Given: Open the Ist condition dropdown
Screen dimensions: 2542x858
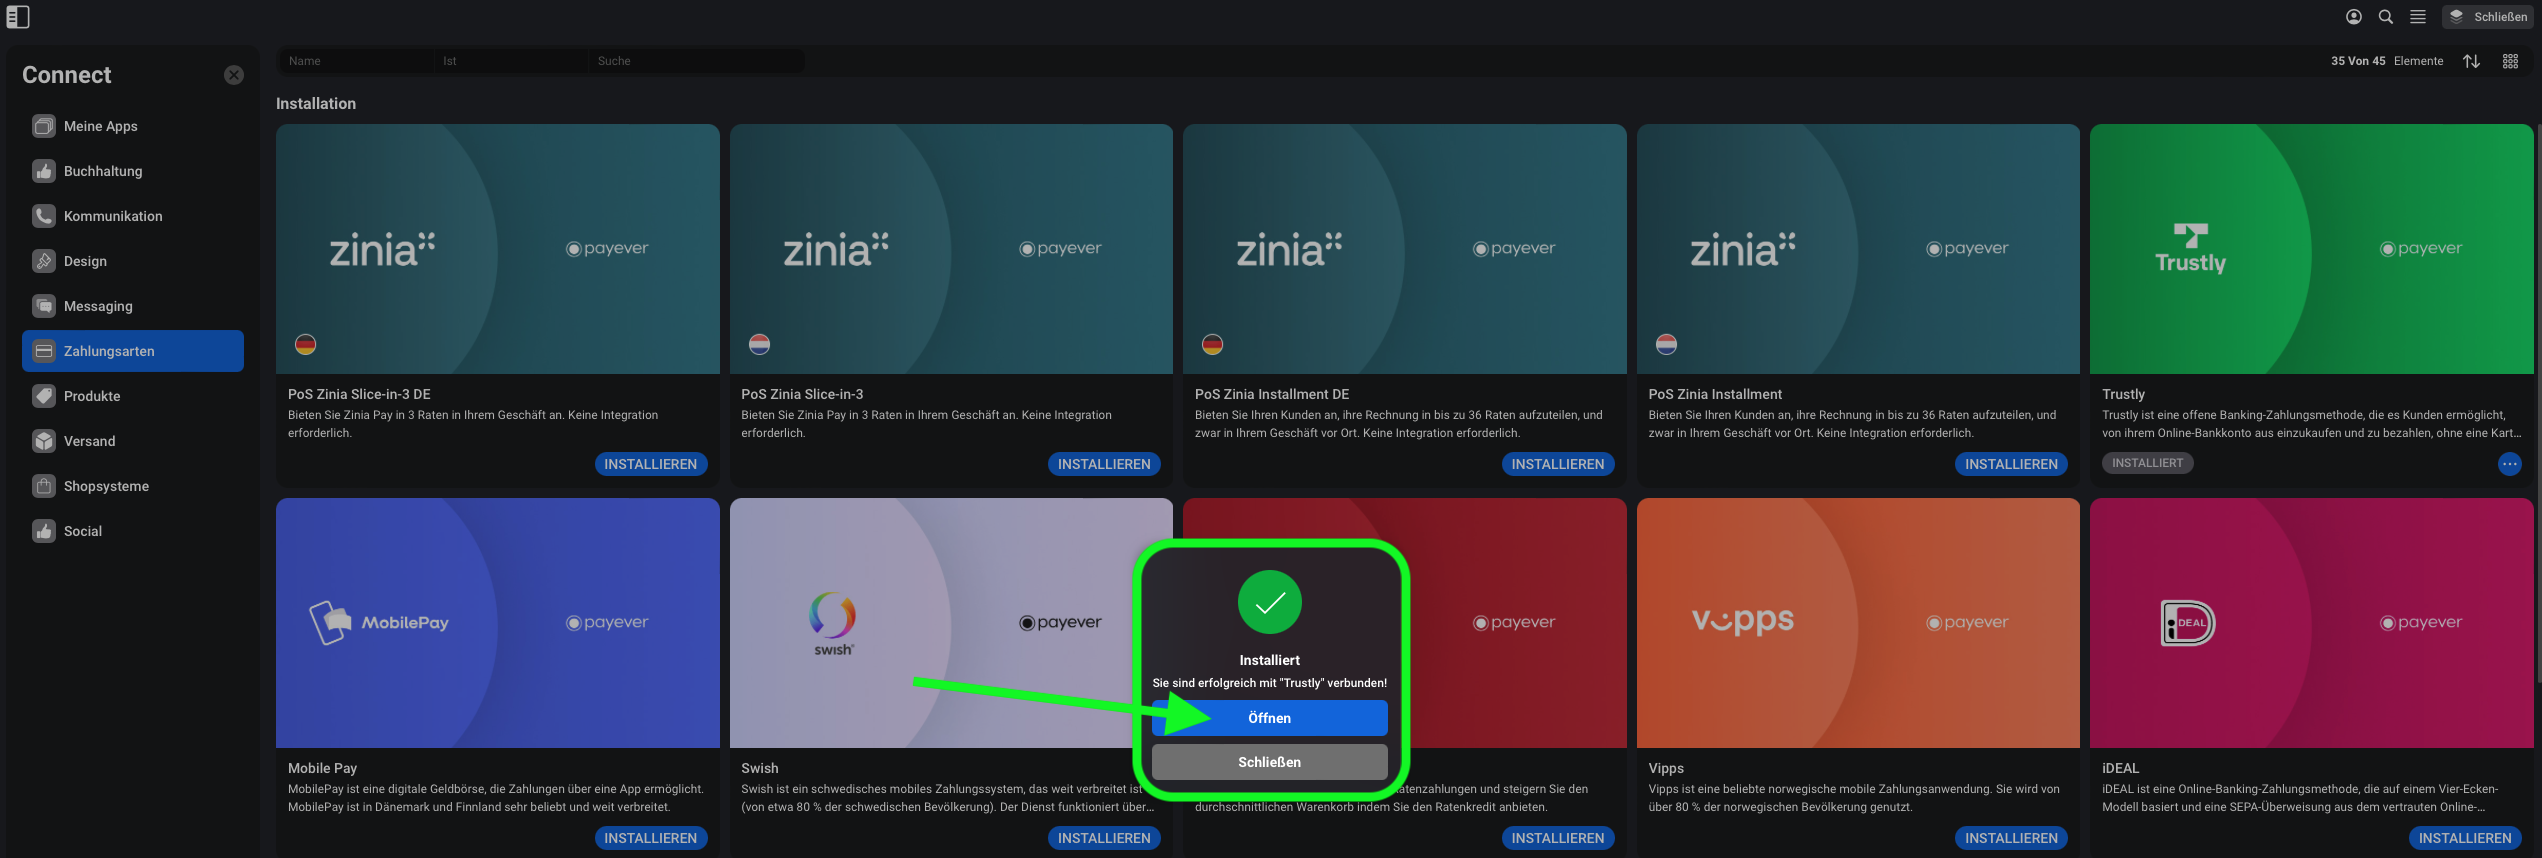Looking at the screenshot, I should [x=512, y=61].
